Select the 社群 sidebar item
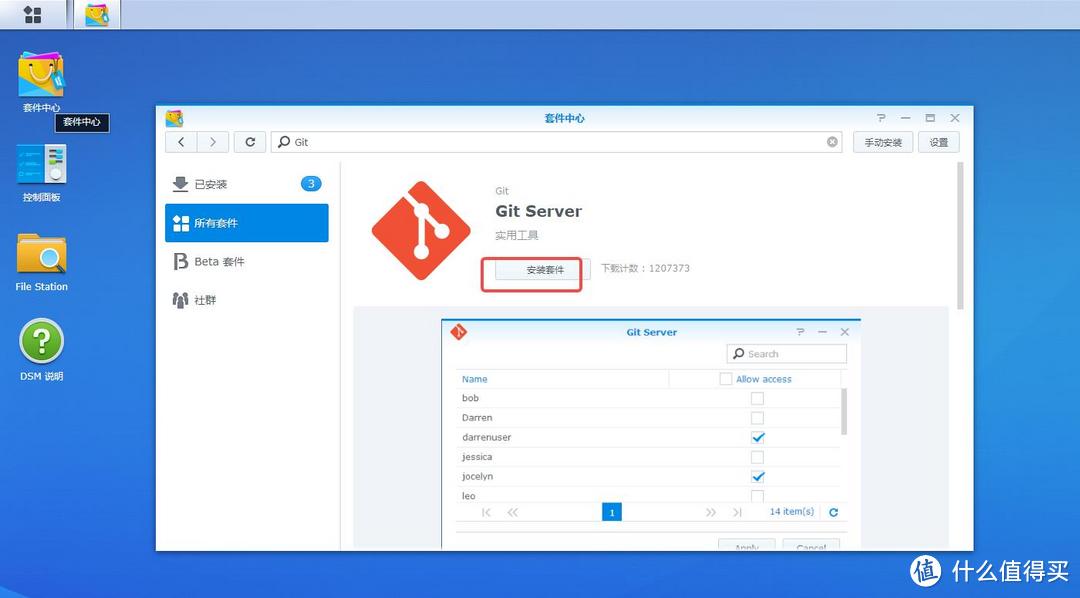The width and height of the screenshot is (1080, 598). [x=247, y=300]
